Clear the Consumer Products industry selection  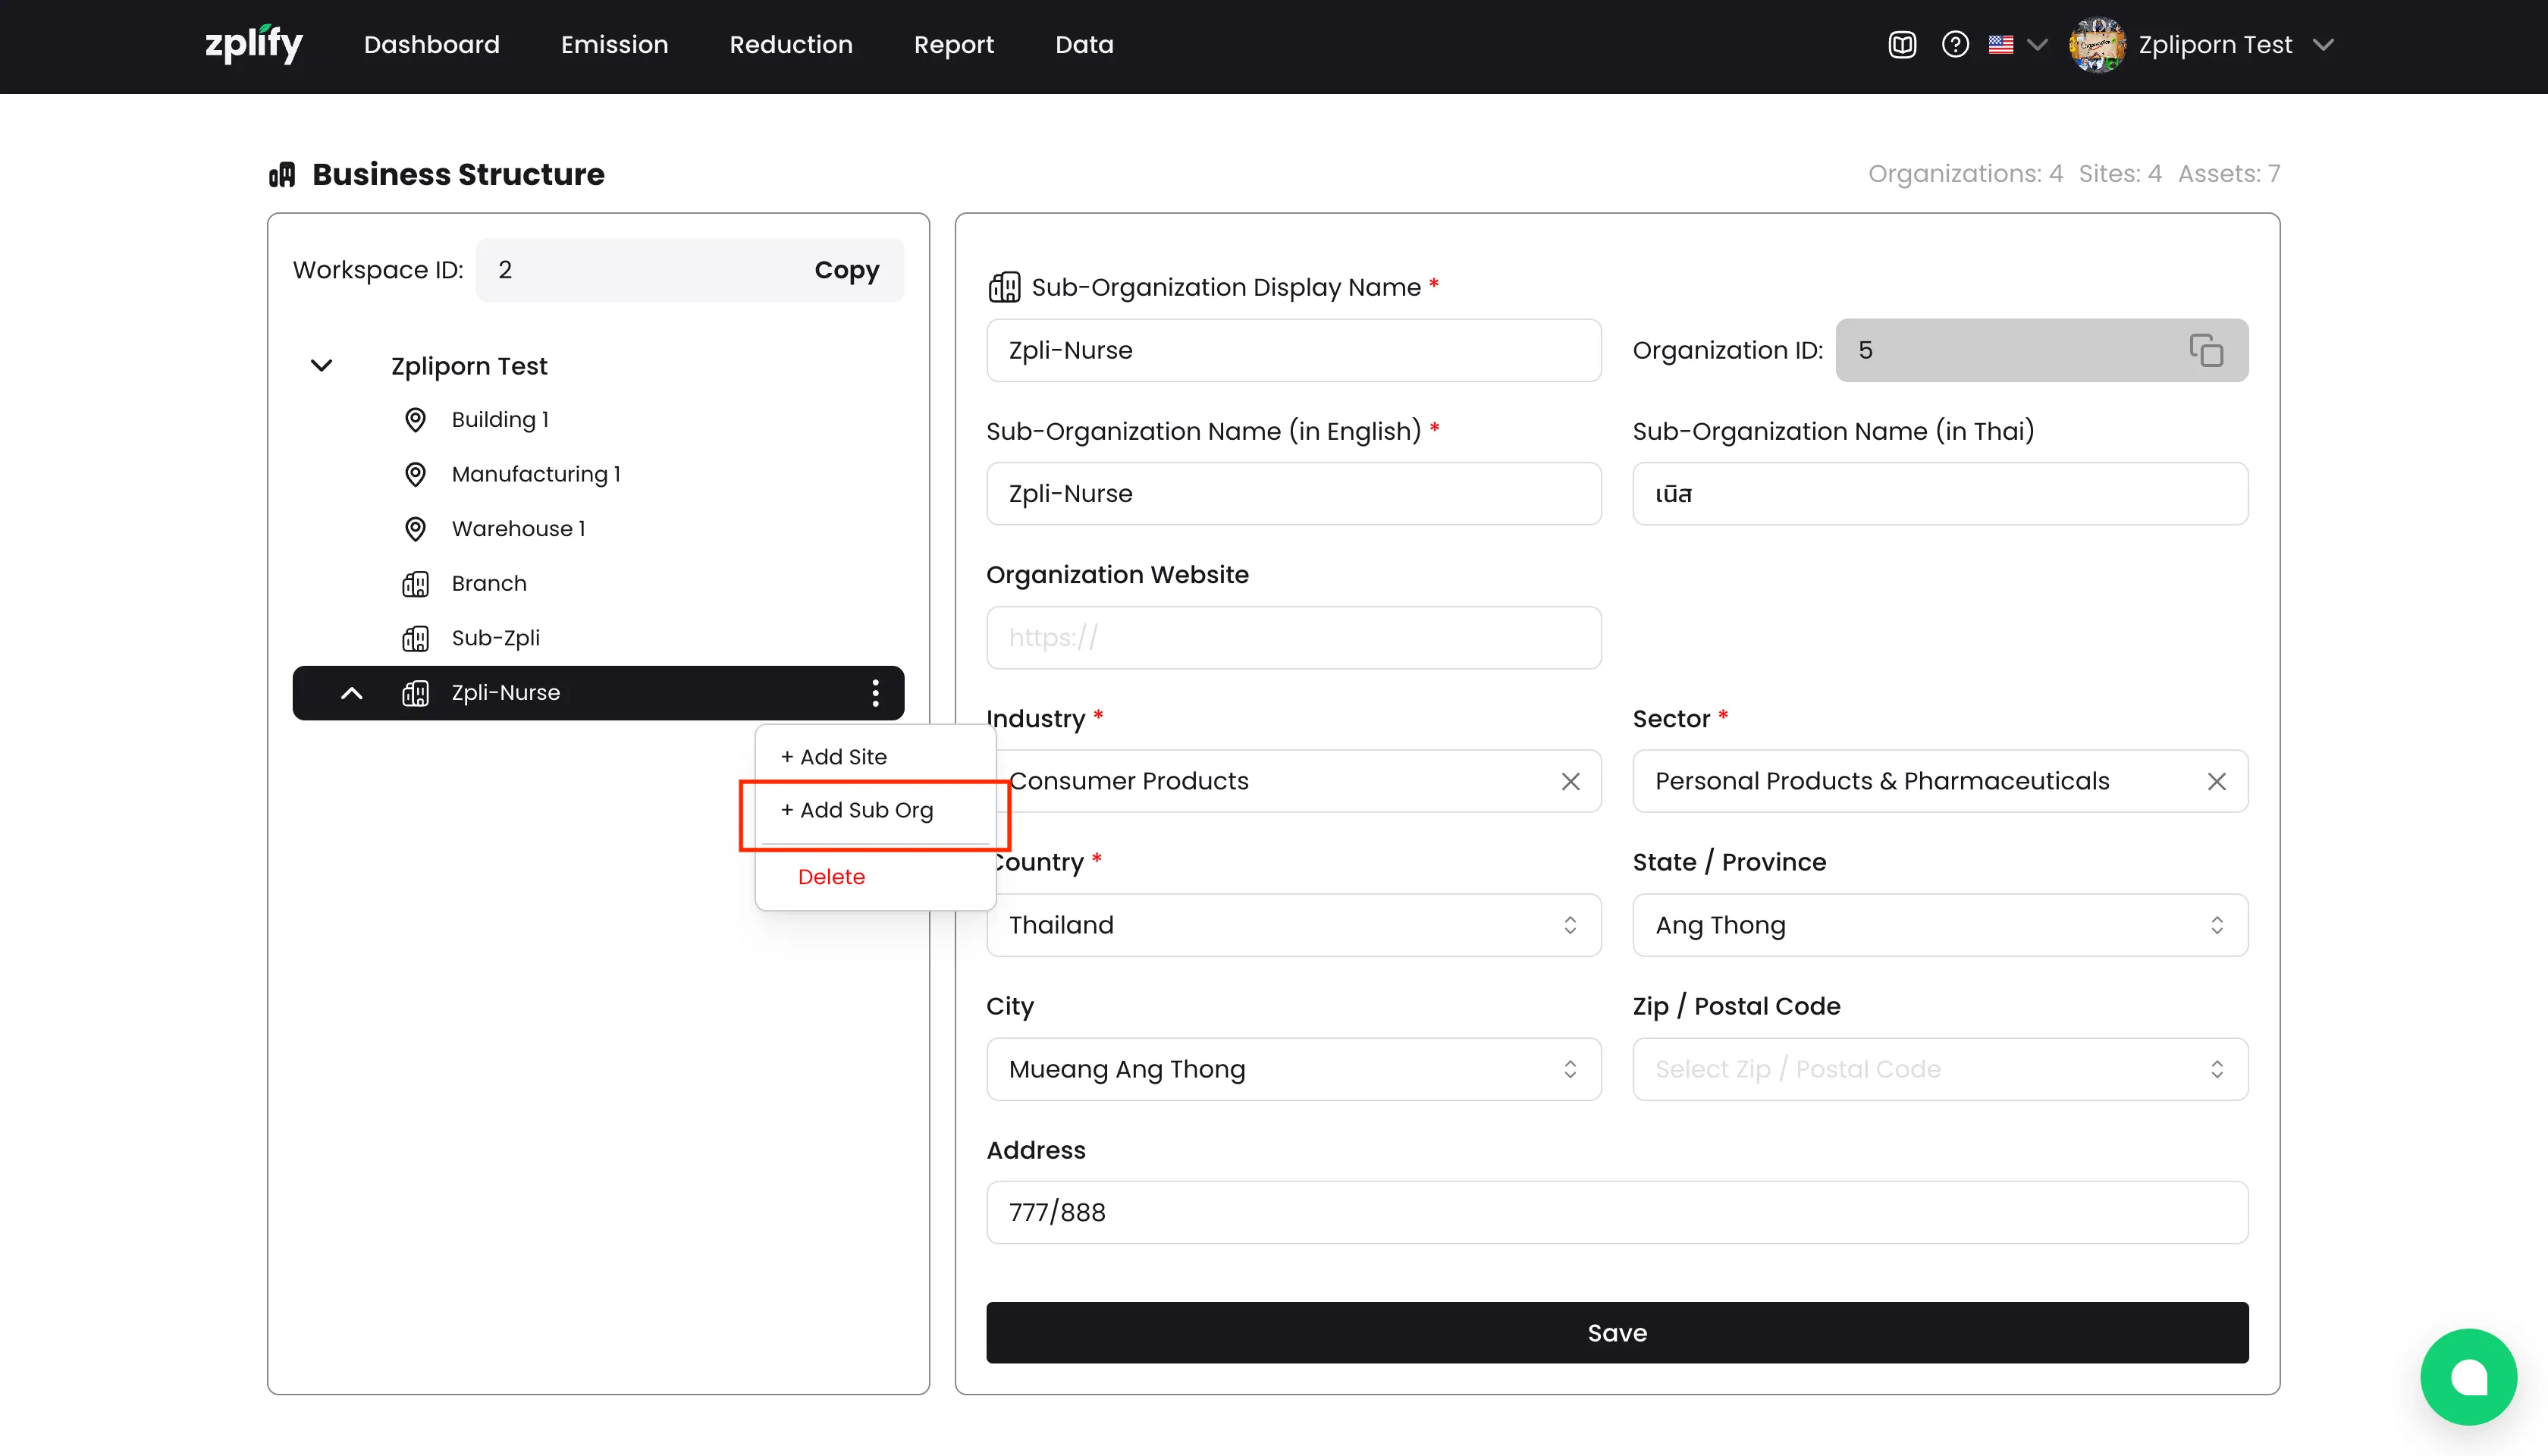click(x=1570, y=781)
